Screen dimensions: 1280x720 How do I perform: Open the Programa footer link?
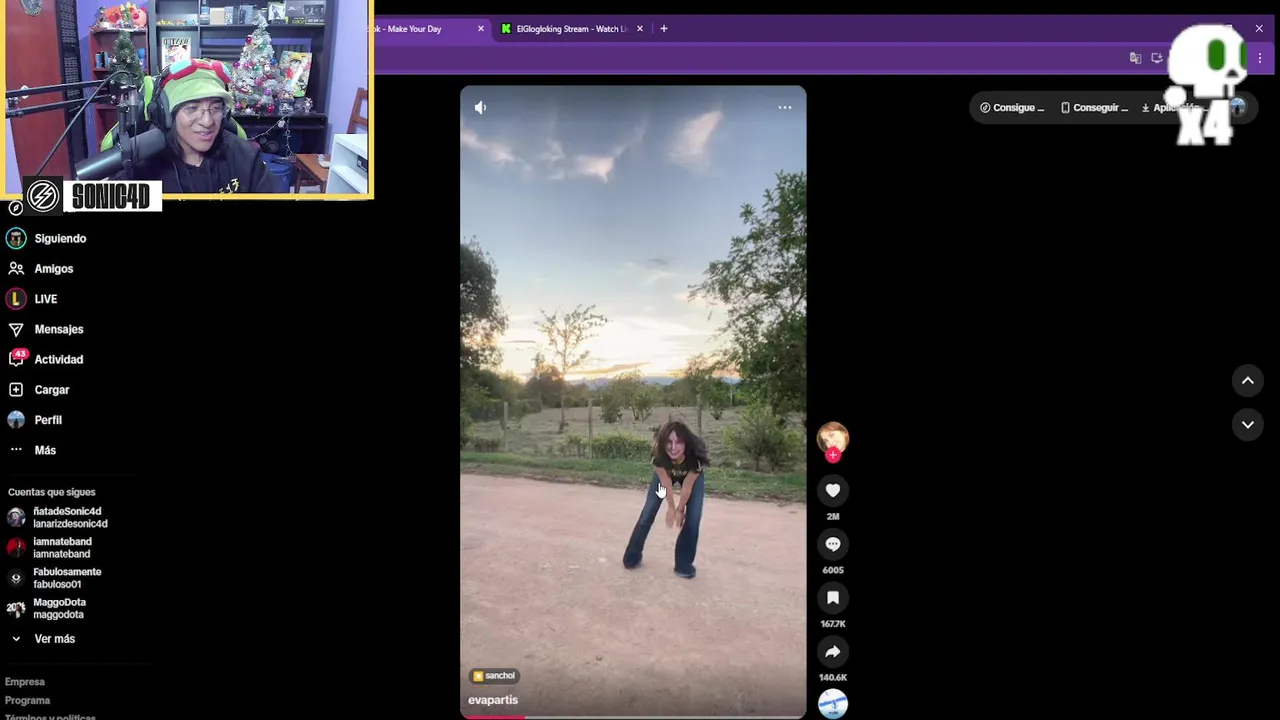pos(27,701)
